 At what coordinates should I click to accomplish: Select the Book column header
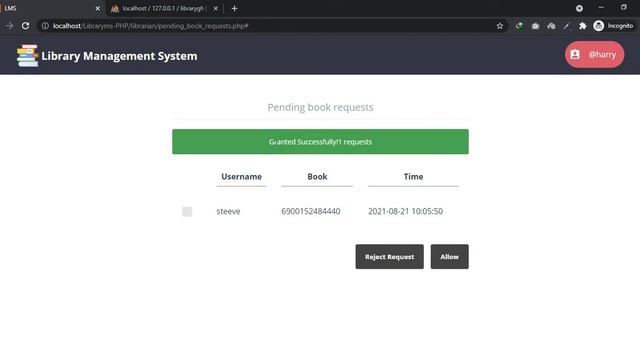click(x=317, y=177)
